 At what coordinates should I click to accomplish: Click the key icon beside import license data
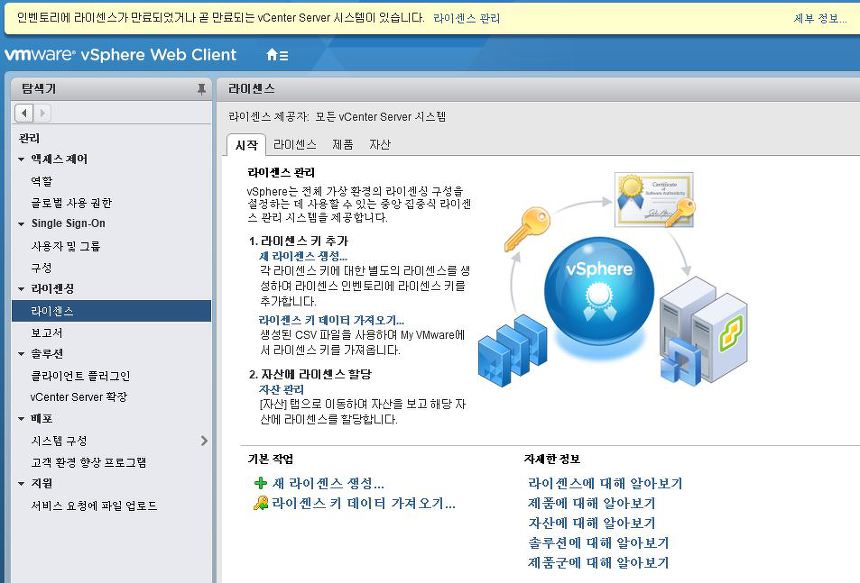[261, 502]
